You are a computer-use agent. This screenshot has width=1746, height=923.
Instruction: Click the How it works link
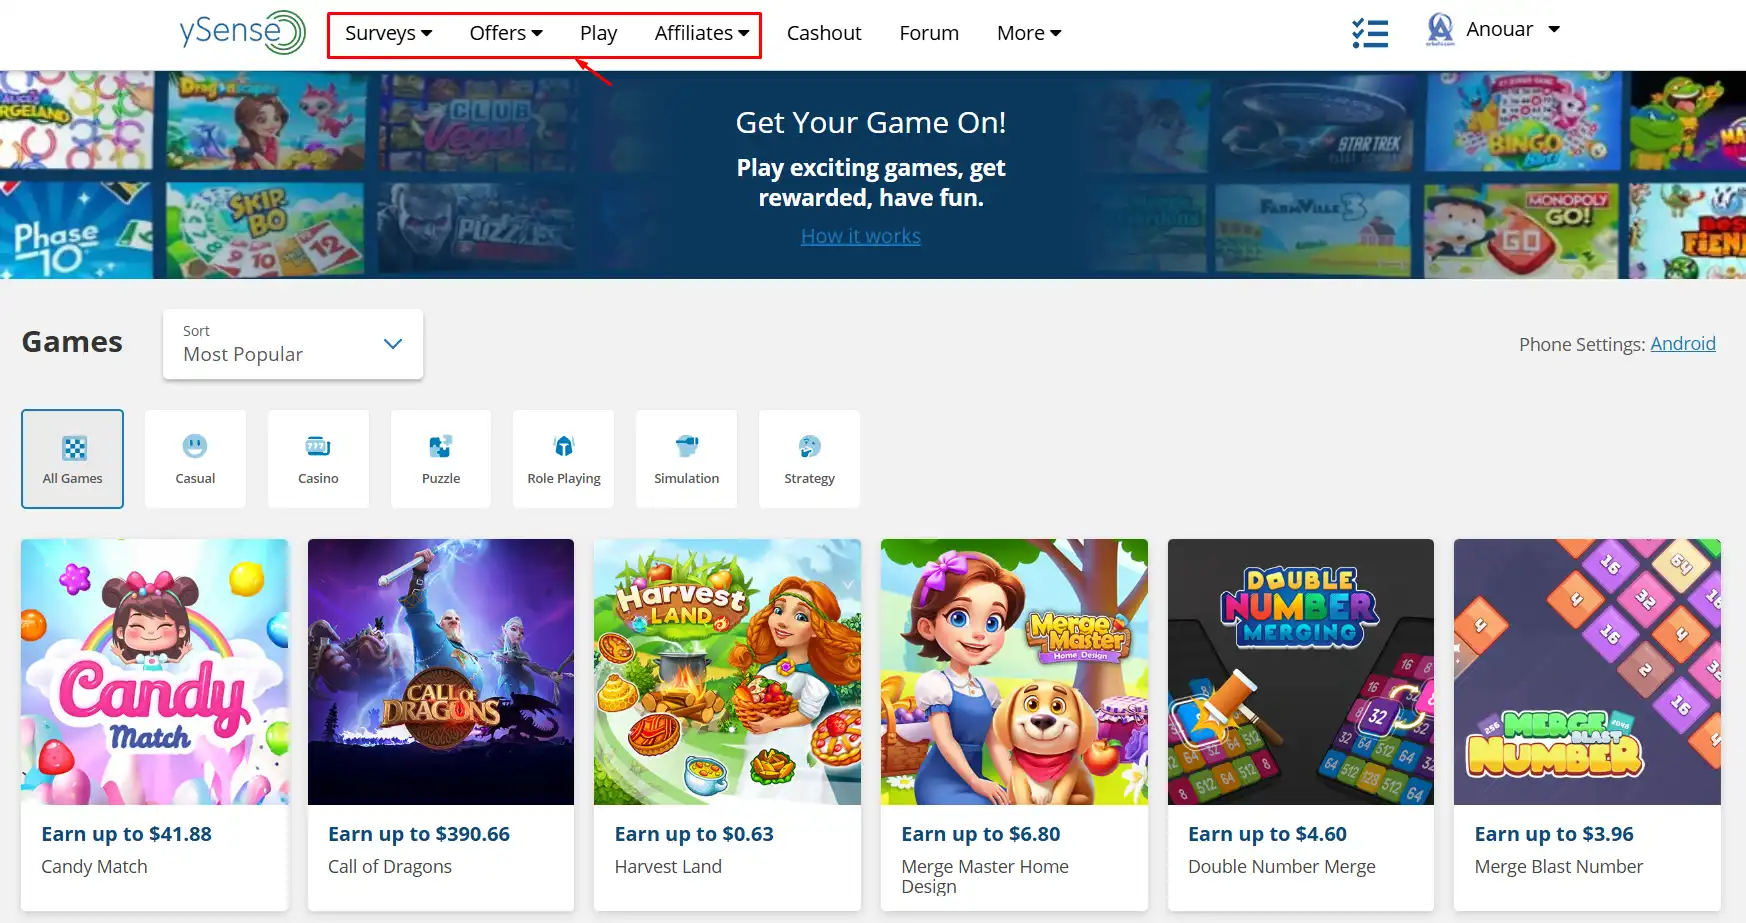tap(860, 236)
